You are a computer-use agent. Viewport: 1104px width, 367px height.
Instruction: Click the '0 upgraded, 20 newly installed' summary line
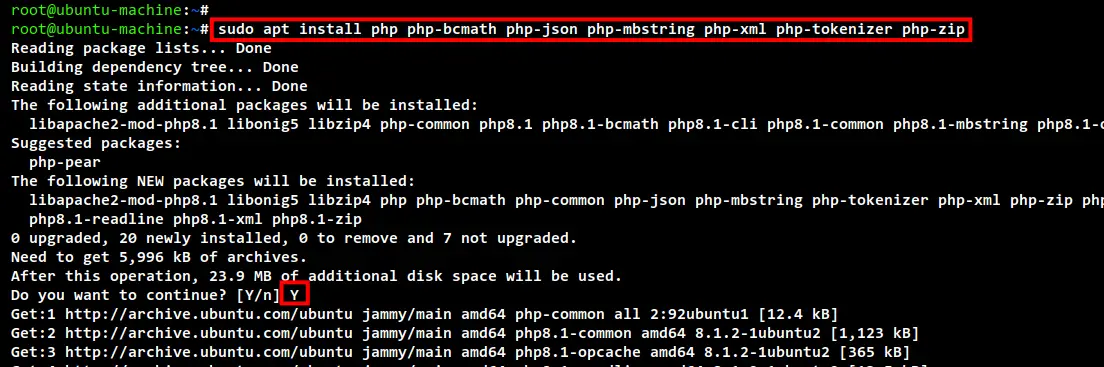pyautogui.click(x=294, y=237)
